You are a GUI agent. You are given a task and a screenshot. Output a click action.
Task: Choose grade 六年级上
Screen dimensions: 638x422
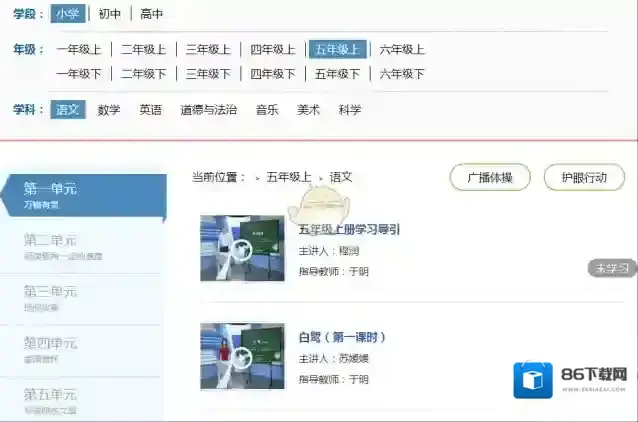(x=402, y=50)
